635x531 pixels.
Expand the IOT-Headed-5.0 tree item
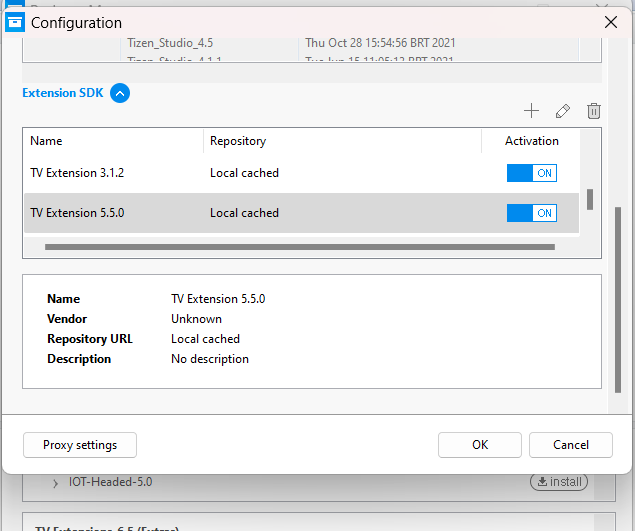55,483
